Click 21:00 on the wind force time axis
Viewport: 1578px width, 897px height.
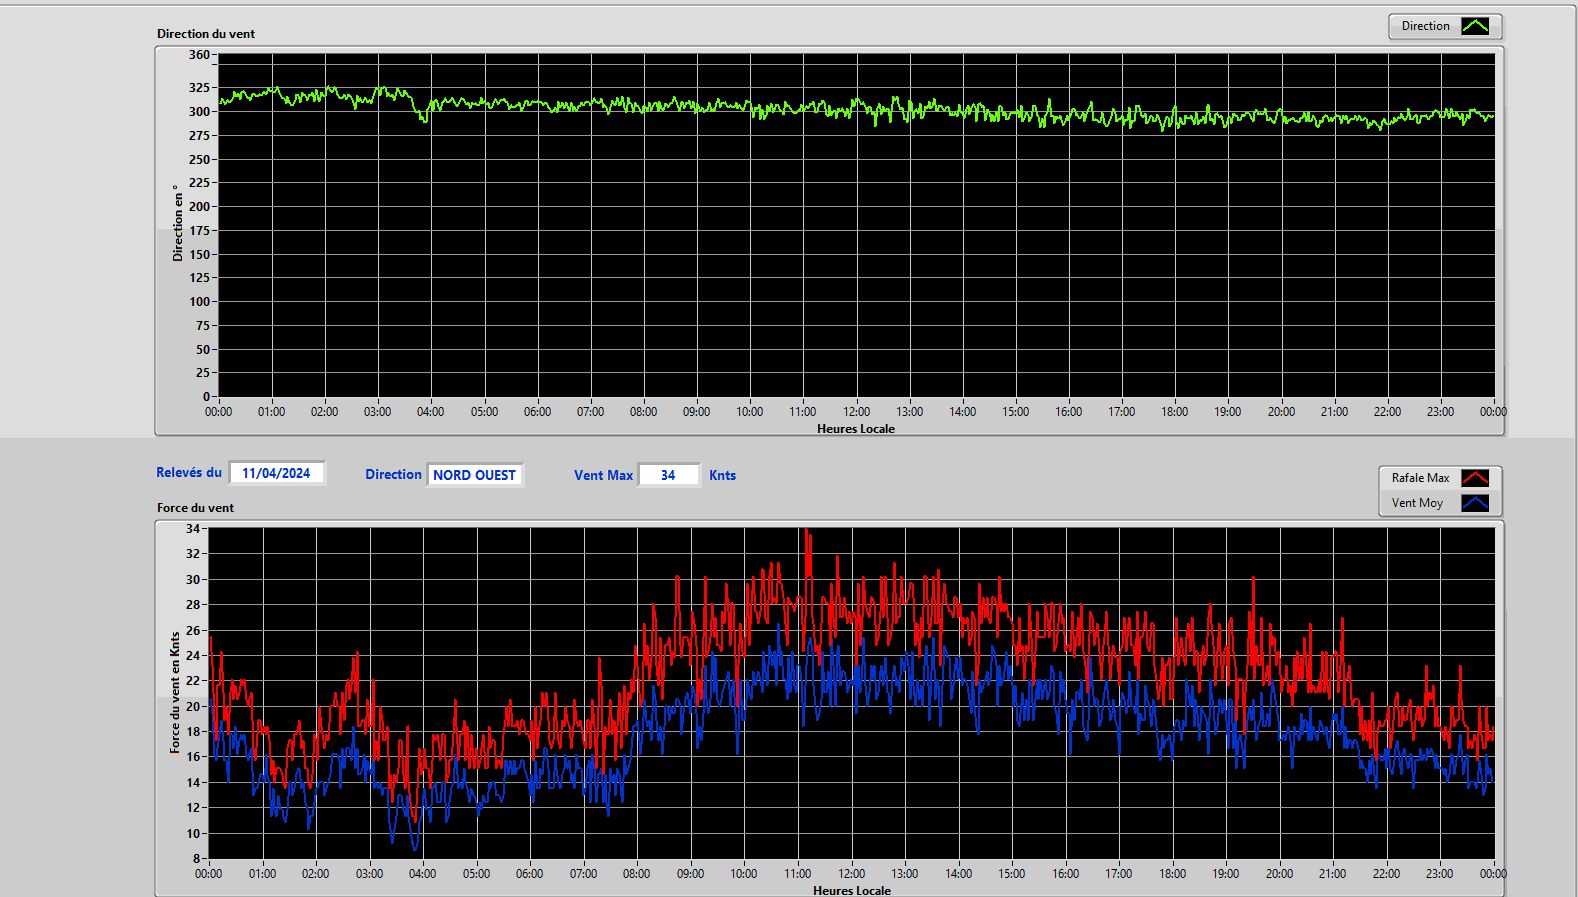[1332, 874]
